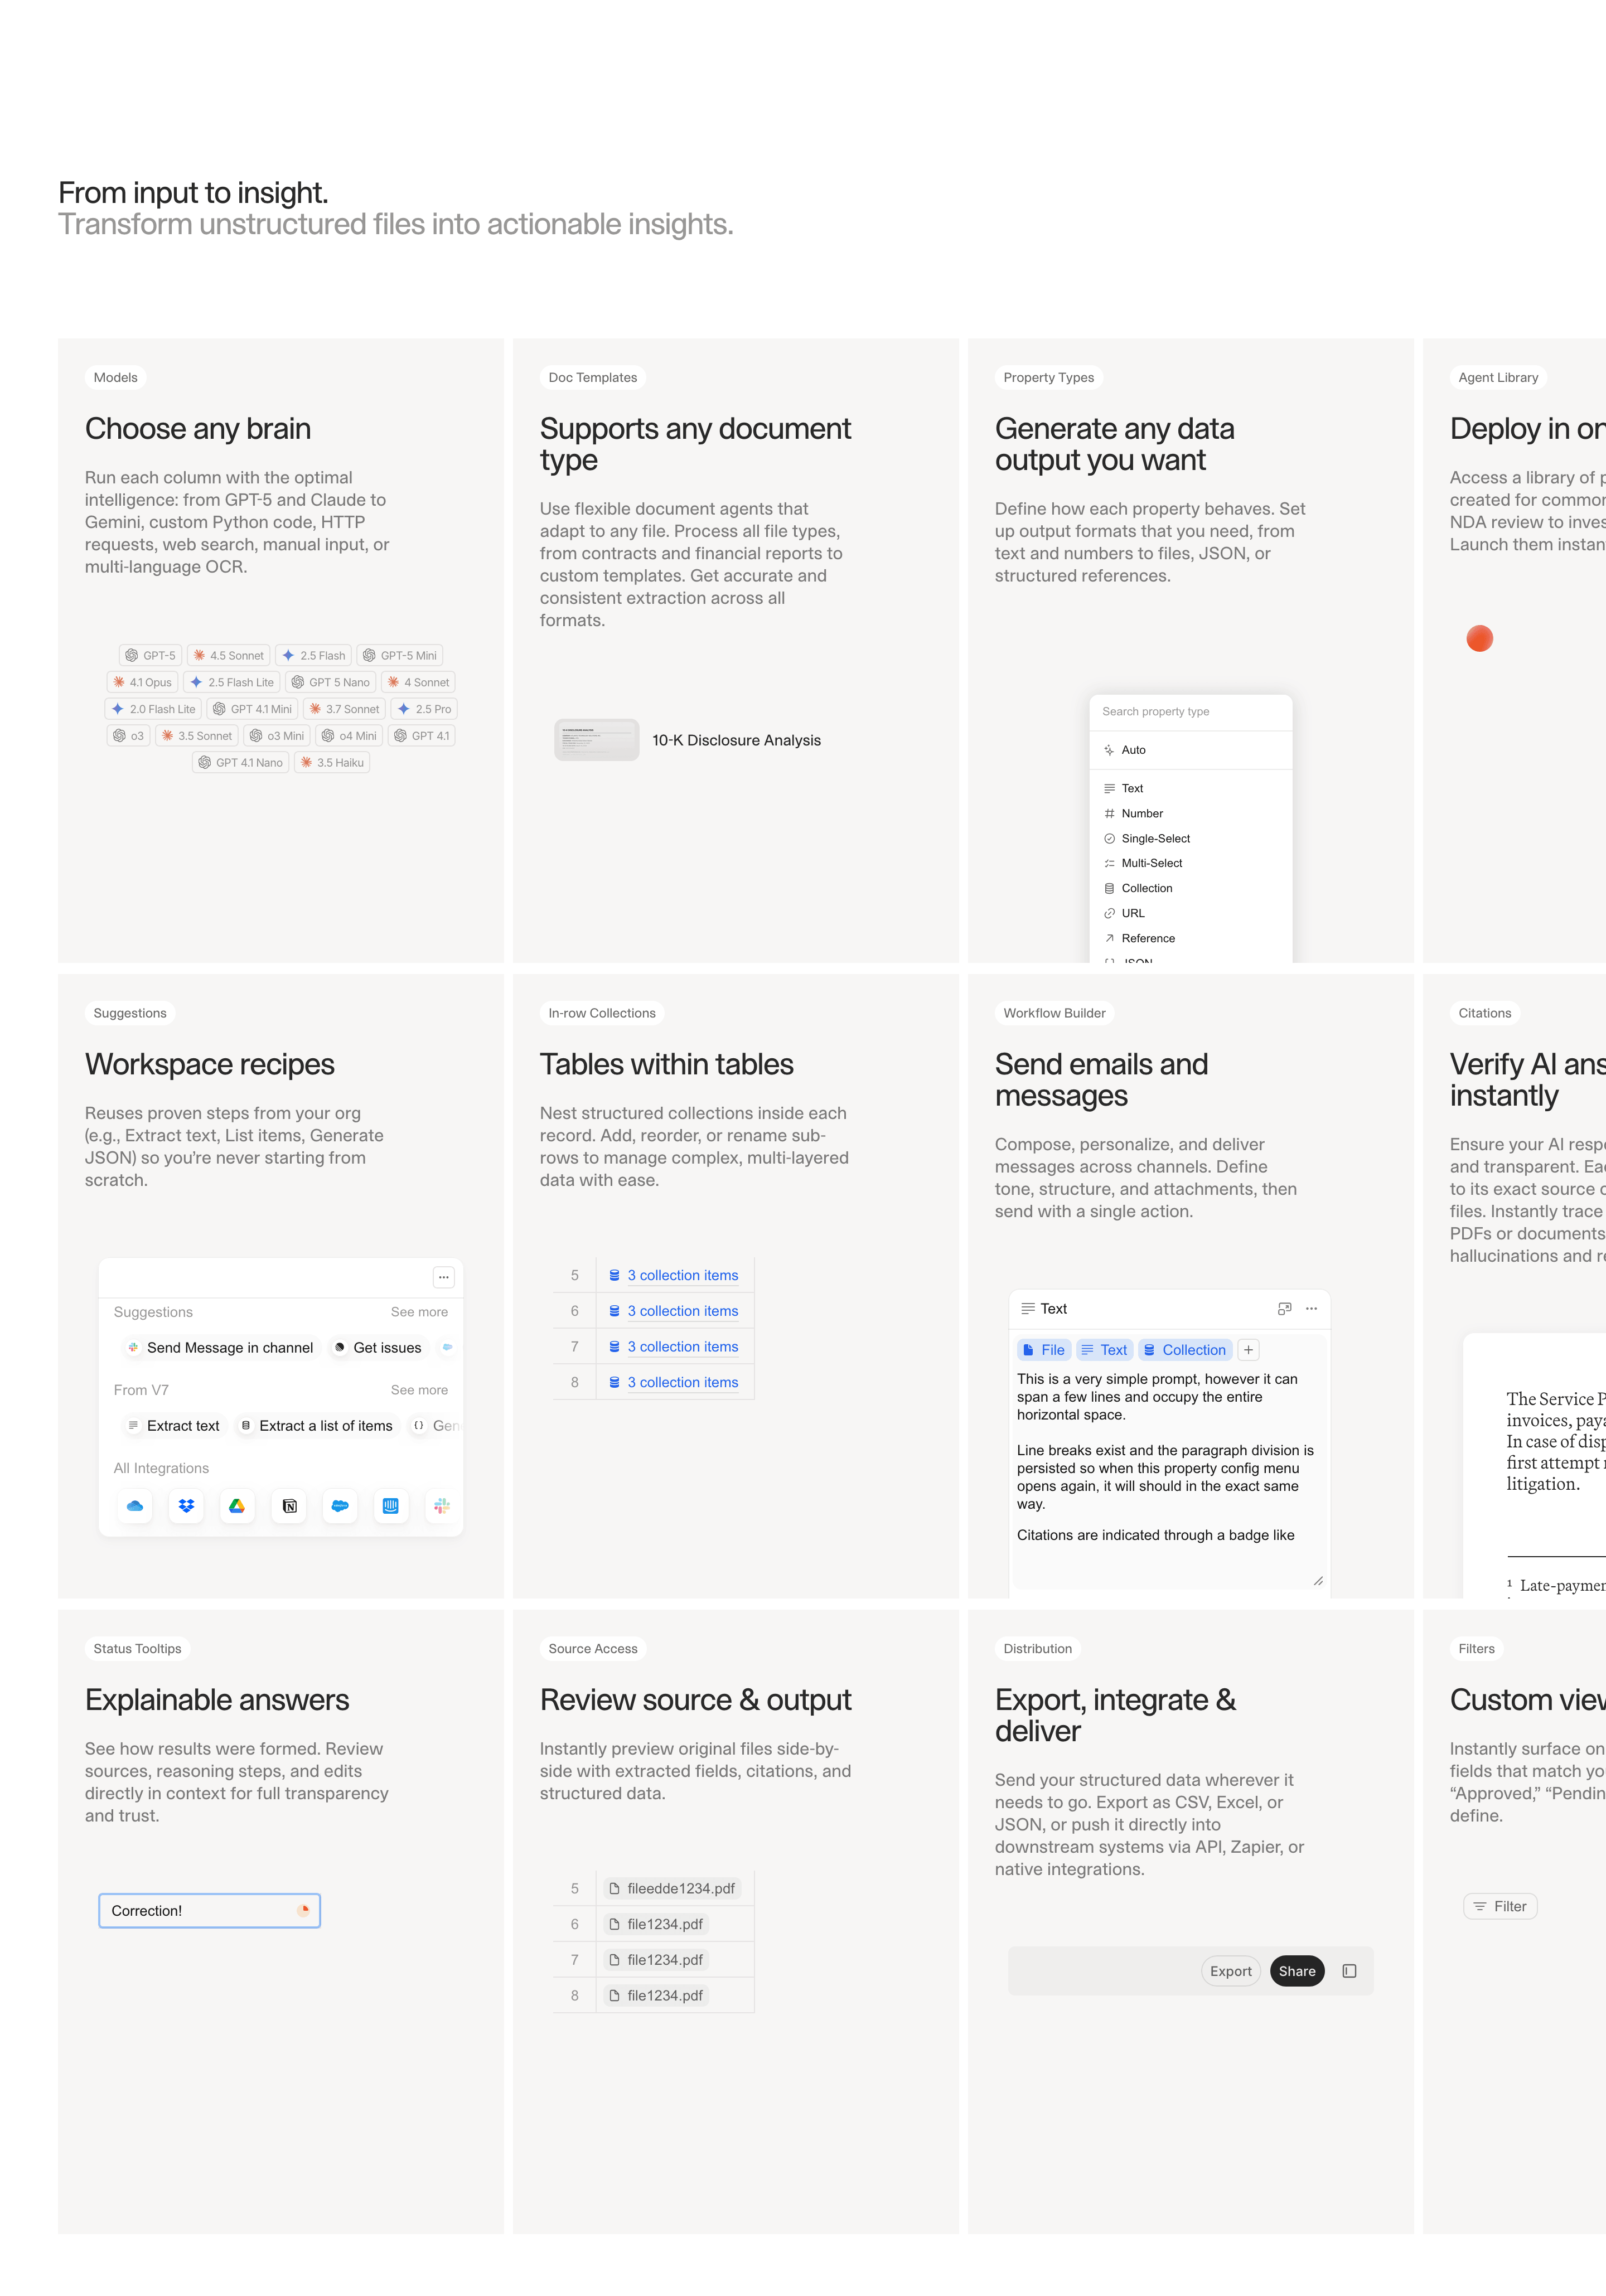Open the three-dot menu in the Suggestions panel
Screen dimensions: 1606x2296
tap(444, 1277)
